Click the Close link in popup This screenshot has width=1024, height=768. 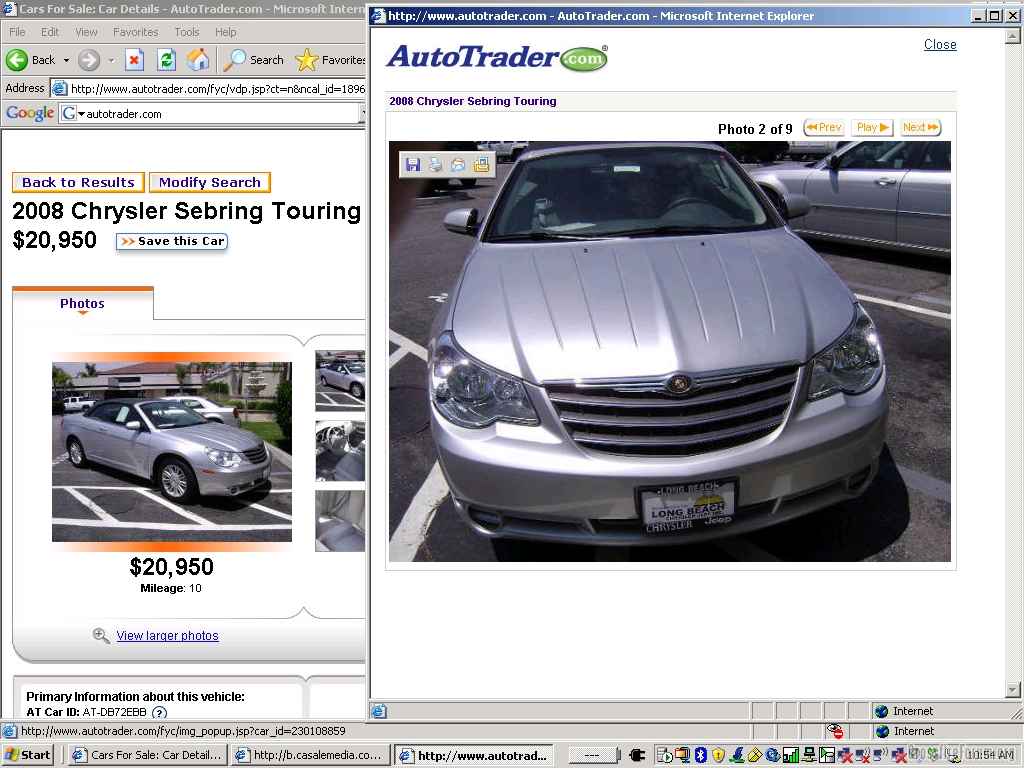[x=940, y=44]
